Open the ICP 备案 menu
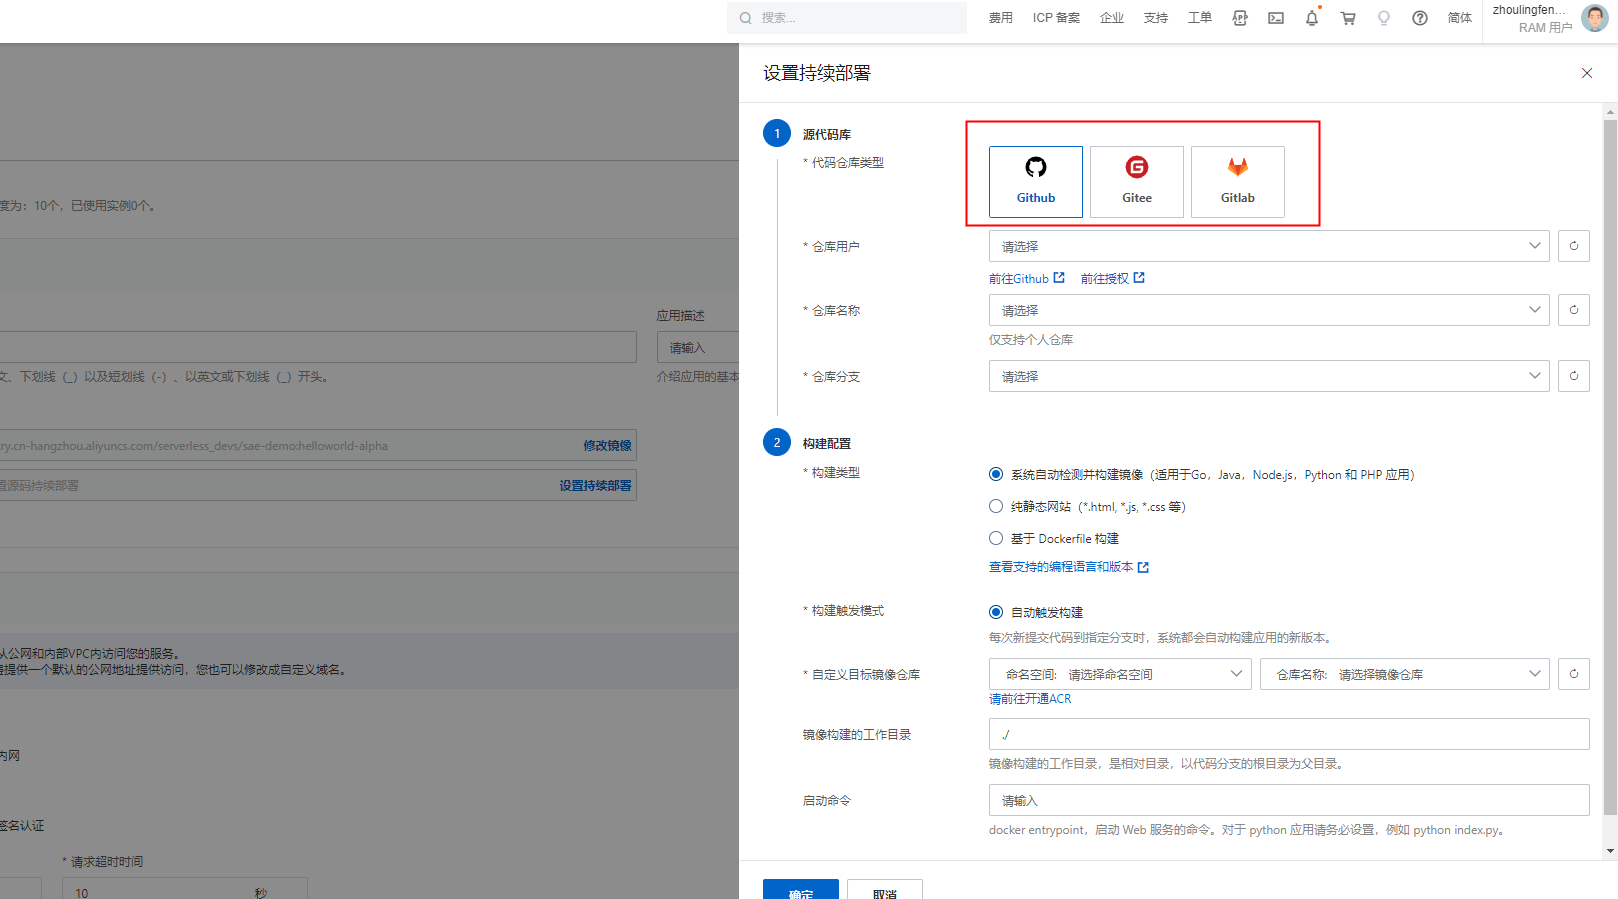Screen dimensions: 1618x899 tap(1056, 18)
